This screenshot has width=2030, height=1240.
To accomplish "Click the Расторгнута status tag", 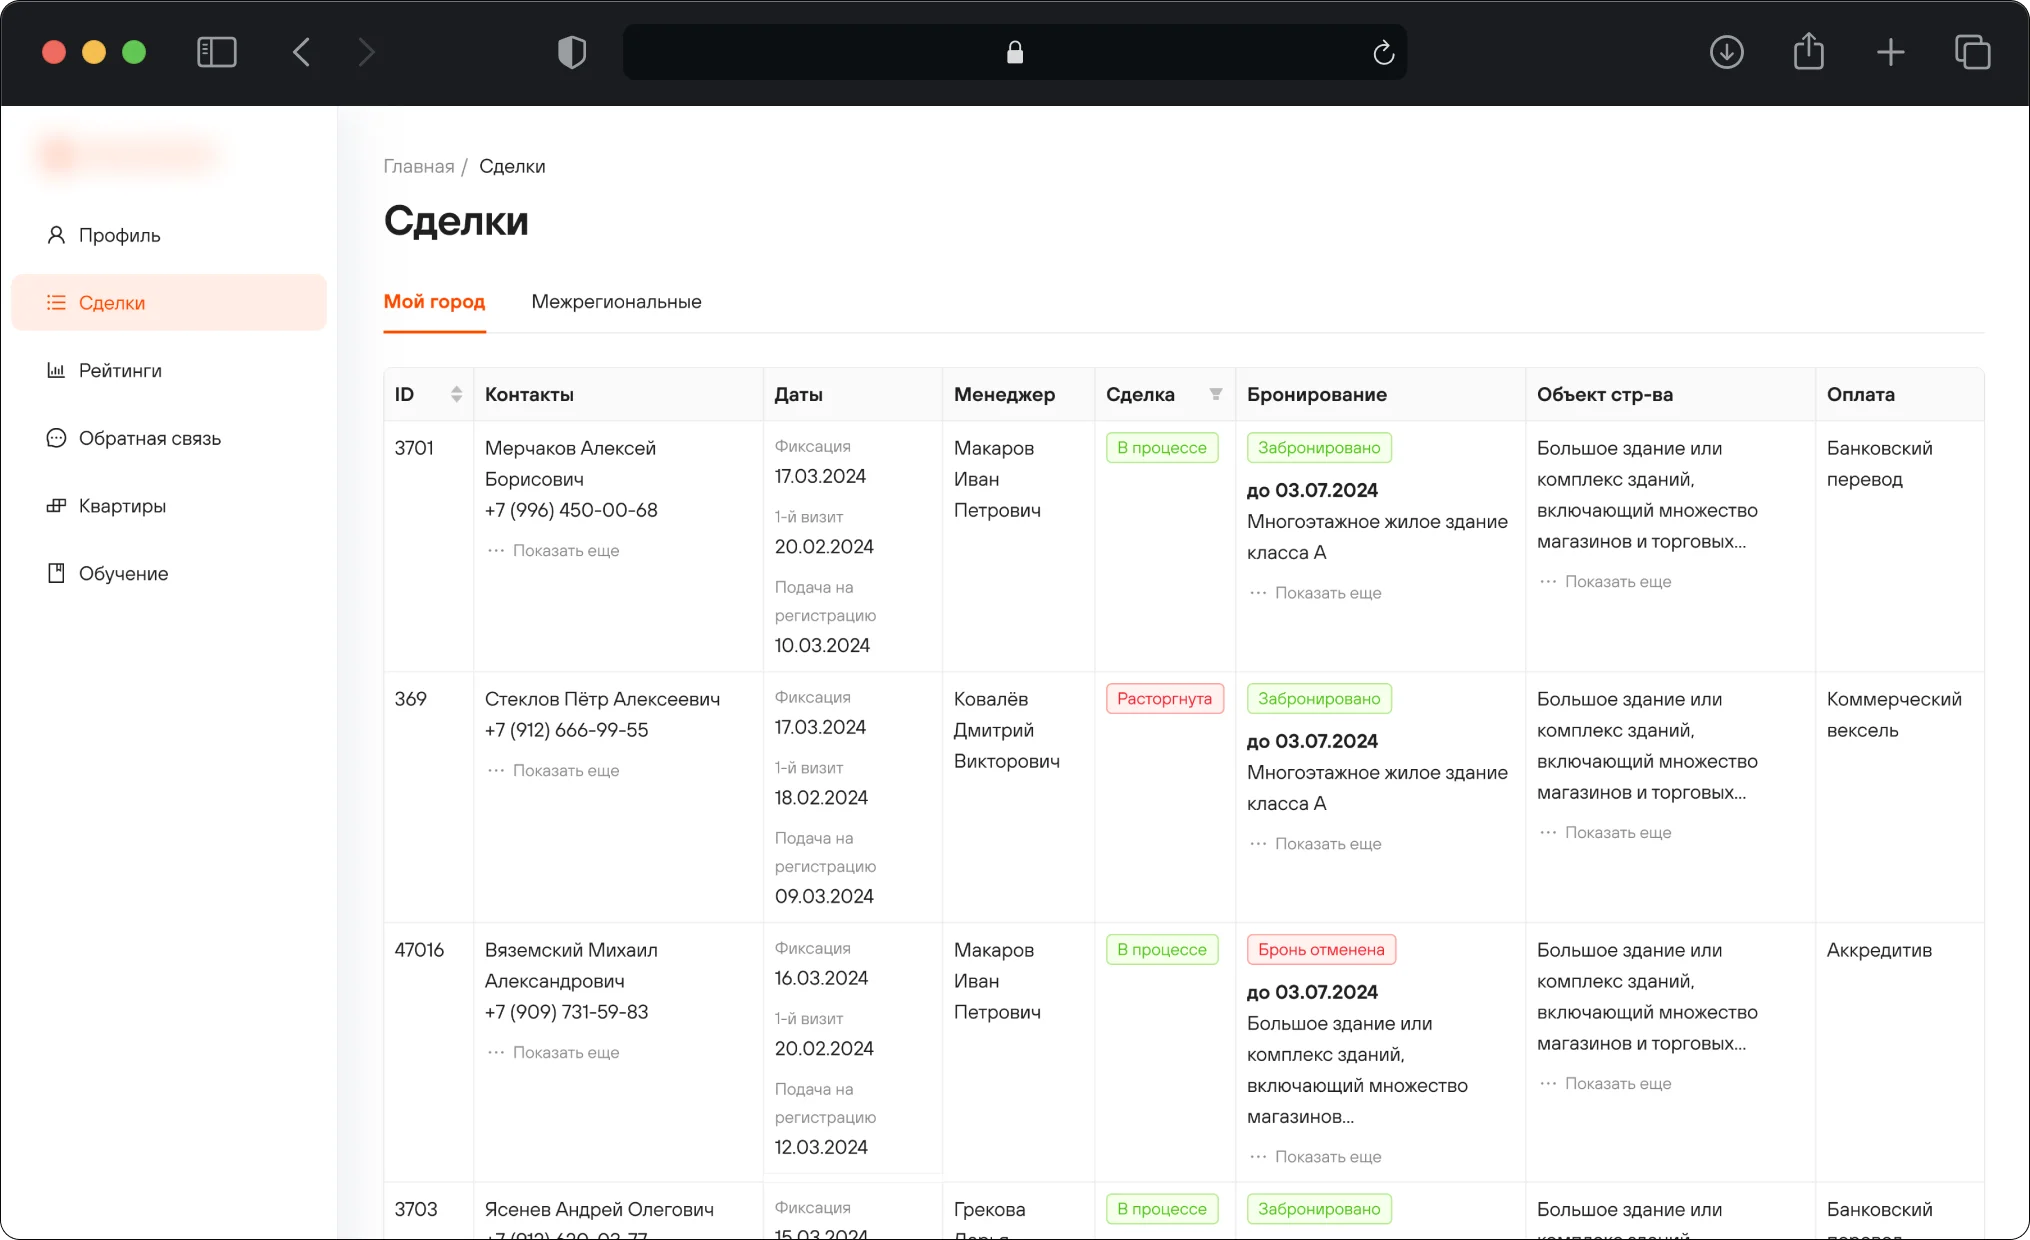I will click(x=1164, y=699).
